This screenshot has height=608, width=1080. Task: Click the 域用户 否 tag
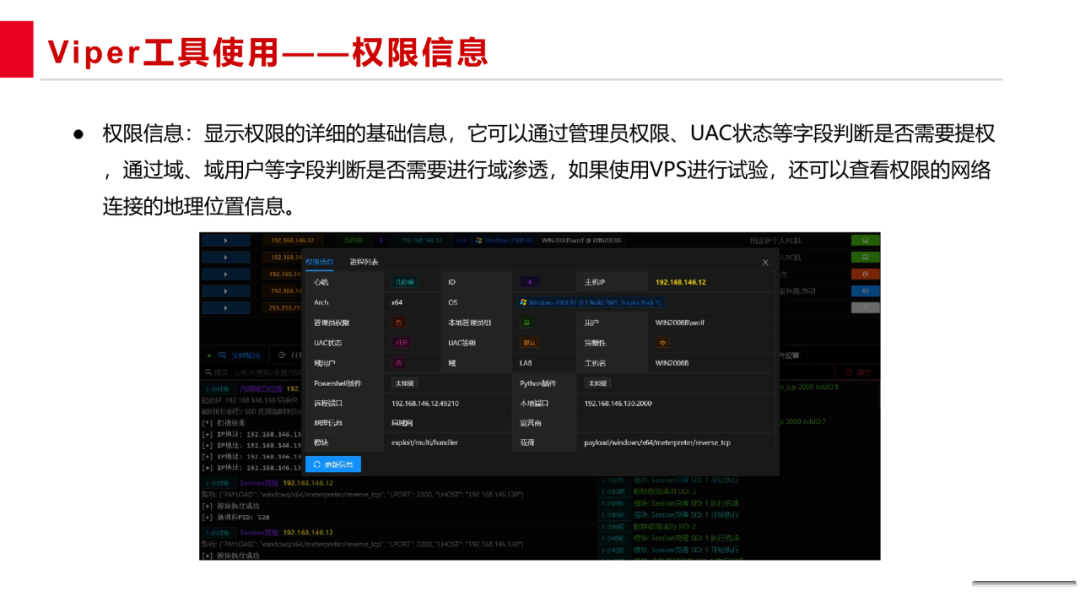[398, 363]
